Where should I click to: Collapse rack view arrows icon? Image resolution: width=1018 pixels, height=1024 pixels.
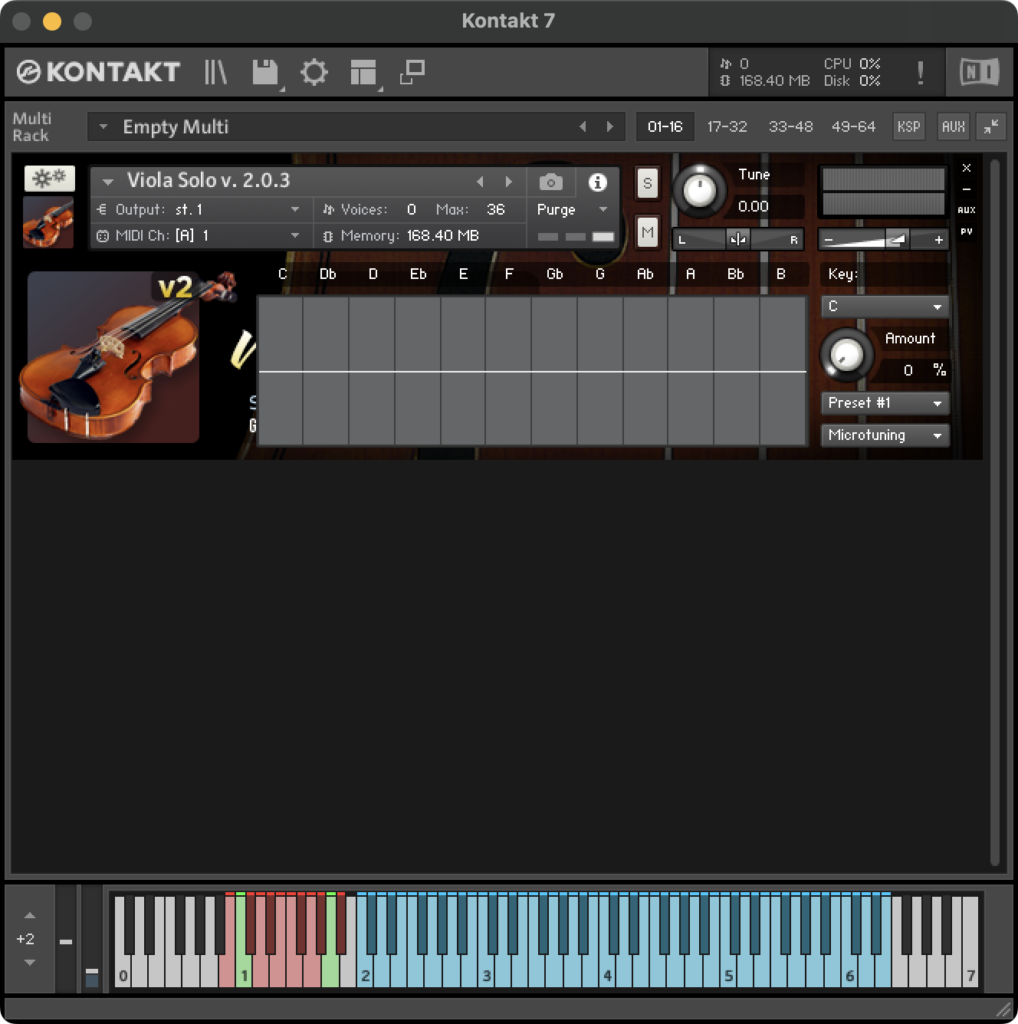991,126
